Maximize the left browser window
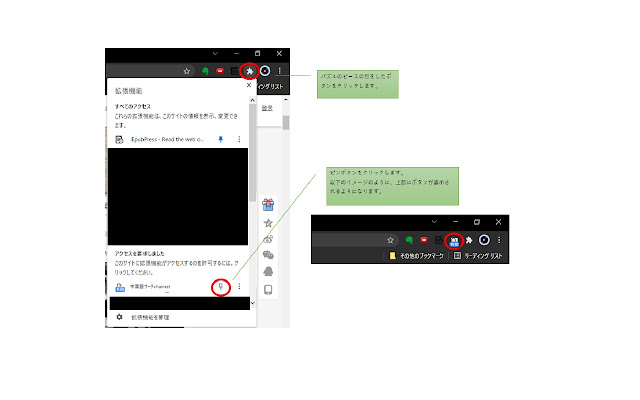The height and width of the screenshot is (400, 640). point(258,53)
